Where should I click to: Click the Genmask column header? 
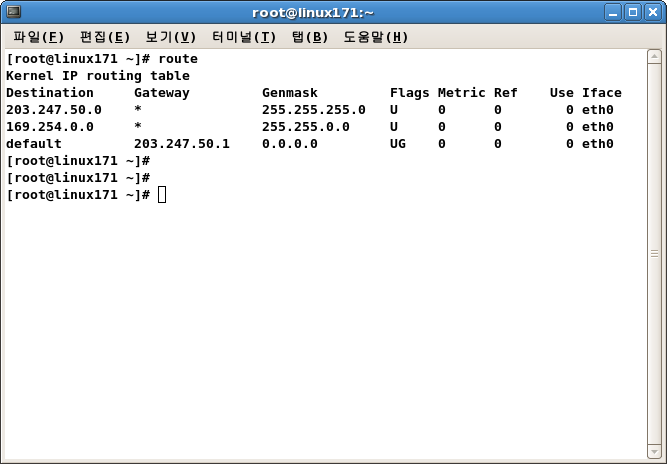[290, 93]
